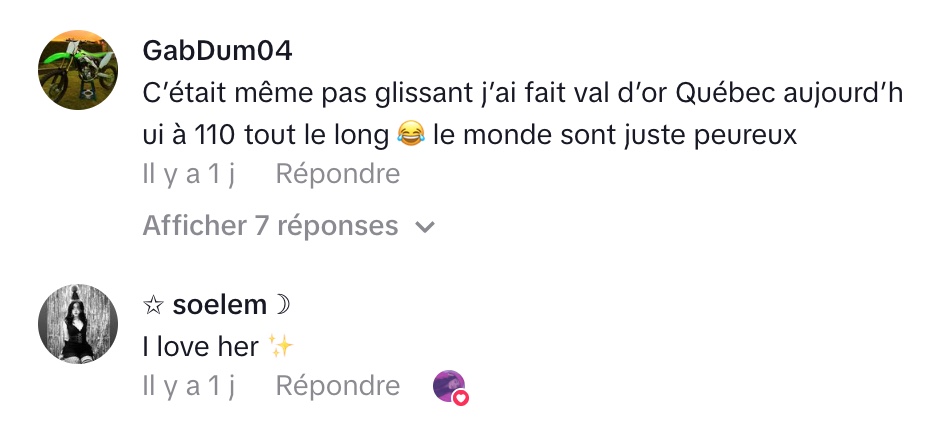The width and height of the screenshot is (952, 422).
Task: Reply to GabDum04's comment
Action: 337,174
